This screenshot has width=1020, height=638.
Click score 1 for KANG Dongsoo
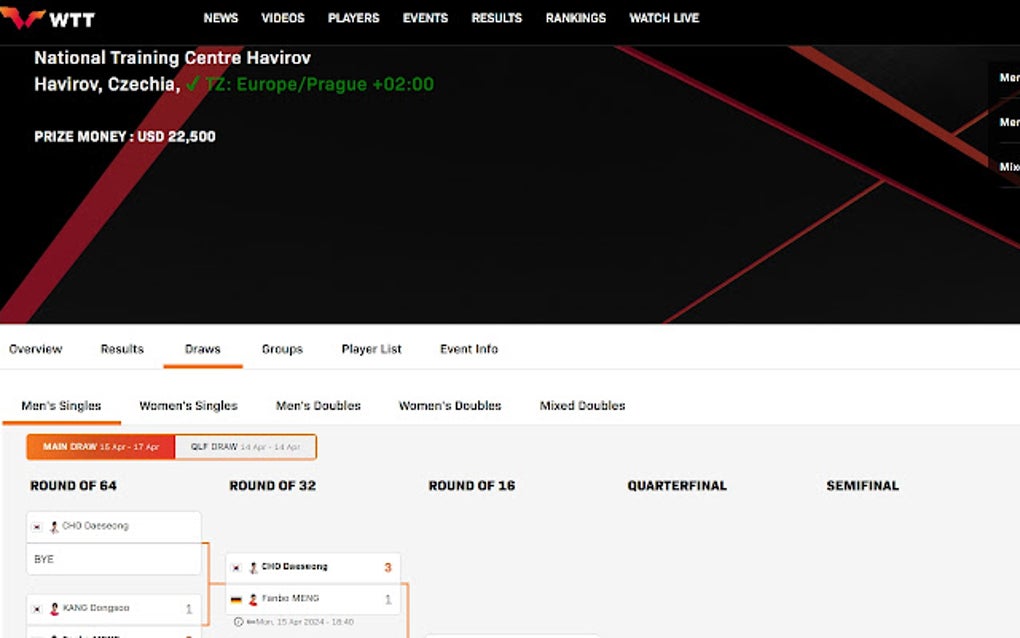coord(189,609)
